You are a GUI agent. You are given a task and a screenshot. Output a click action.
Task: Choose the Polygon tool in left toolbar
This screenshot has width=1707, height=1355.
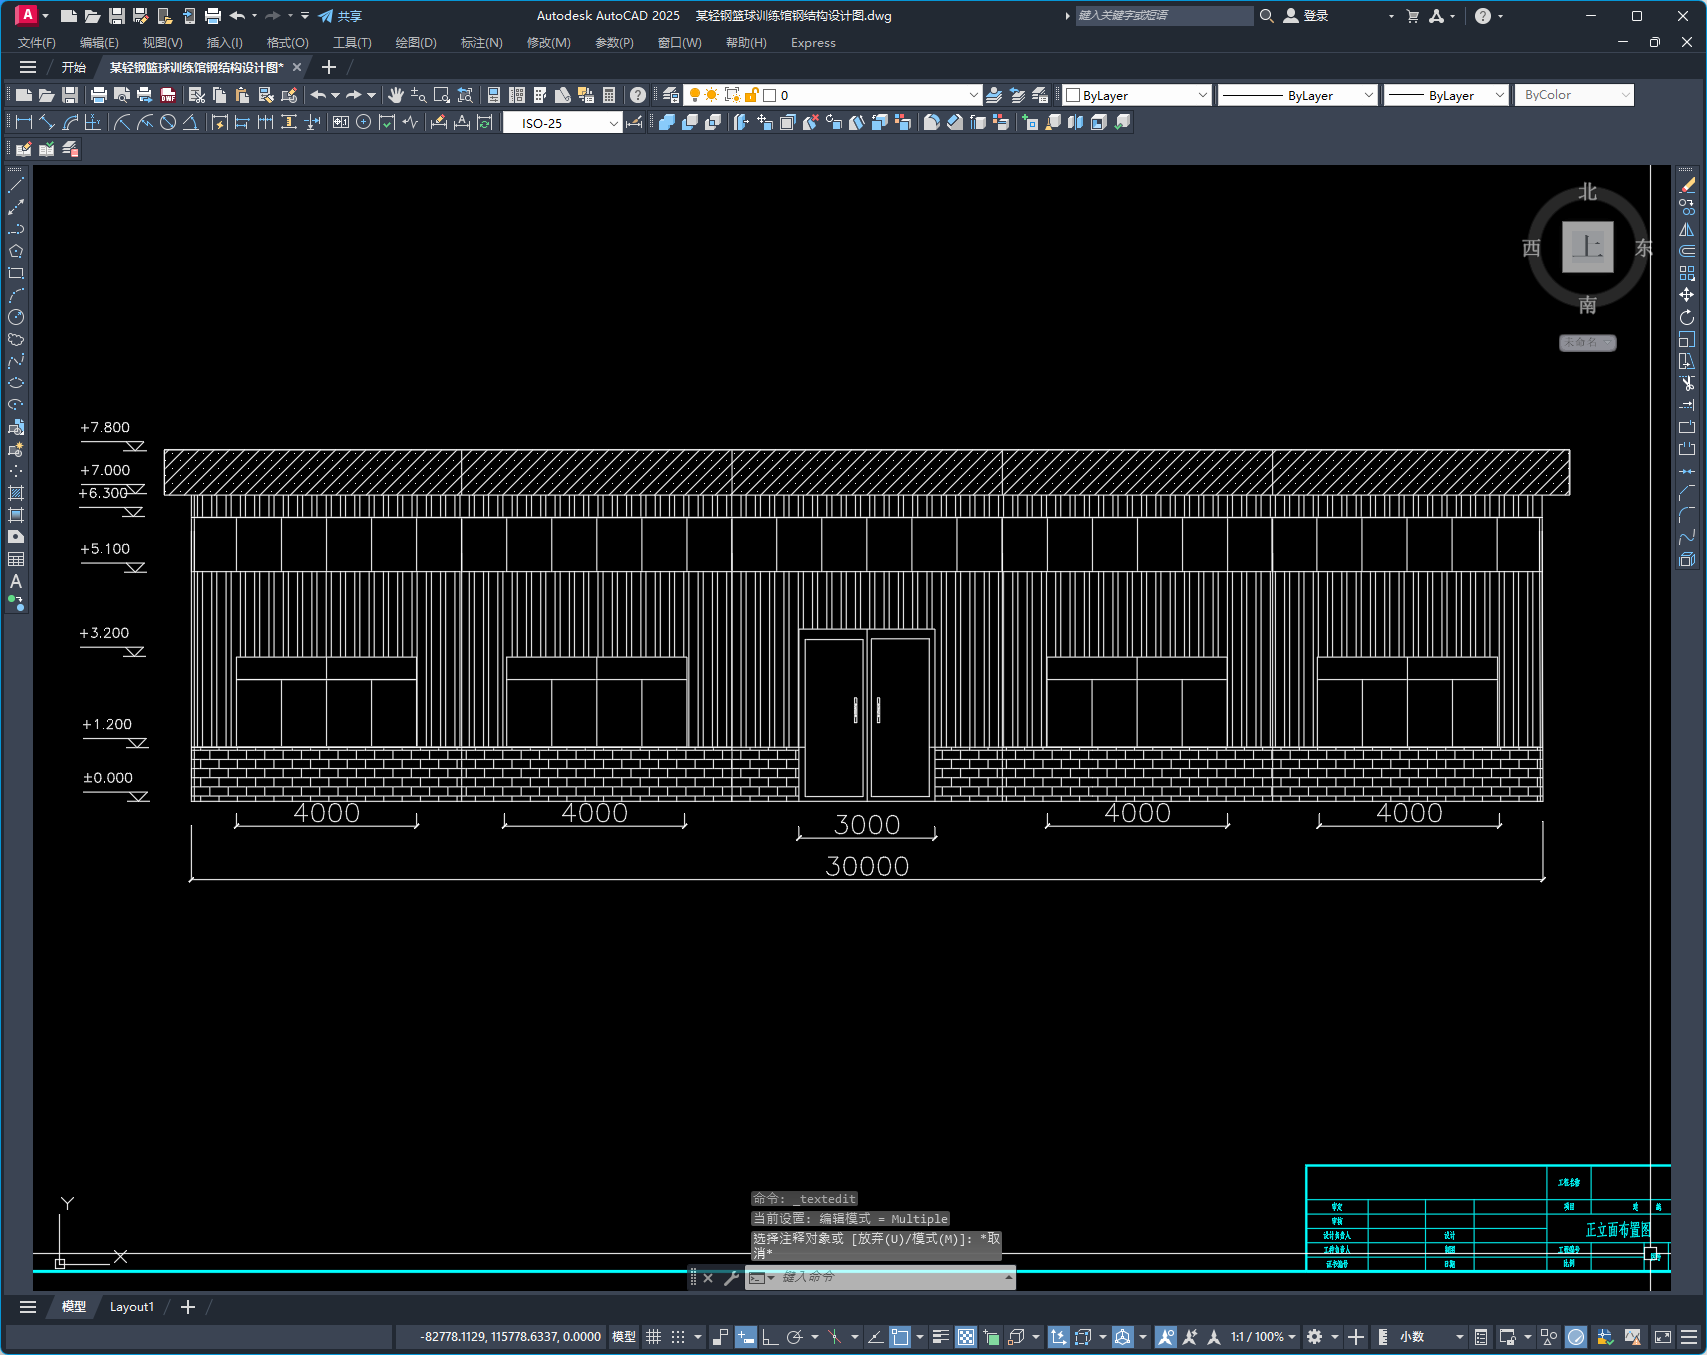(16, 251)
